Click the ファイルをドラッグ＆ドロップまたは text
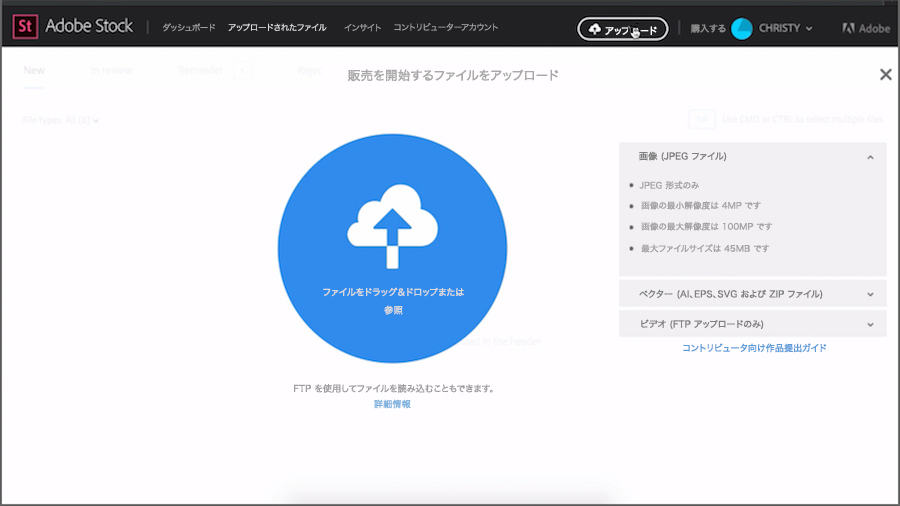The width and height of the screenshot is (900, 506). pyautogui.click(x=393, y=292)
